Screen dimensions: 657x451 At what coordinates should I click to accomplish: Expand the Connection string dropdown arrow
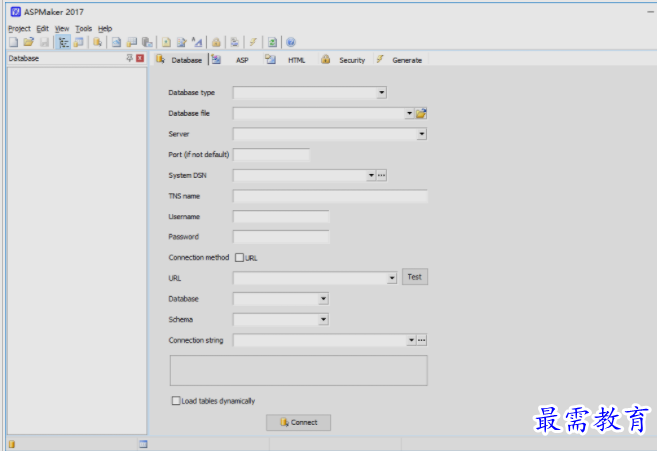tap(411, 340)
